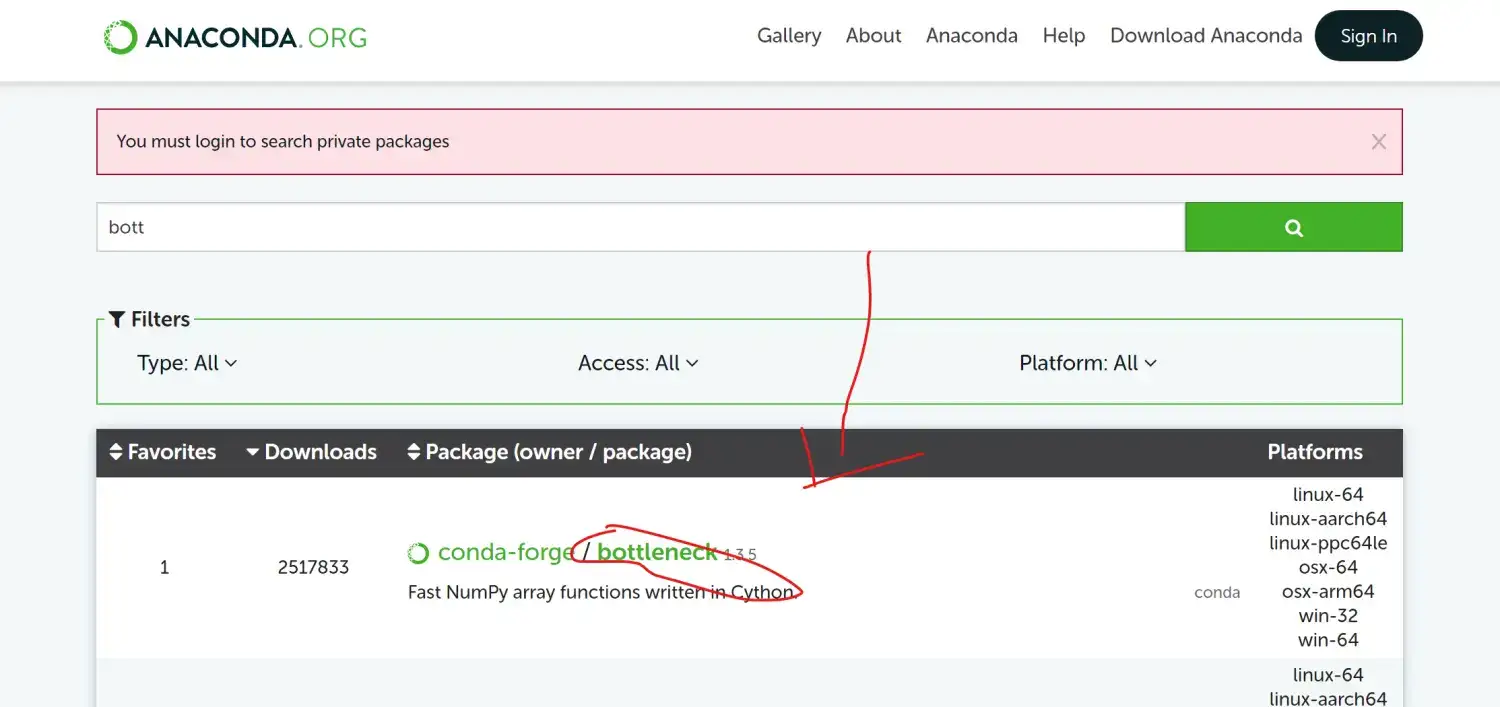
Task: Sort by Favorites column
Action: [163, 452]
